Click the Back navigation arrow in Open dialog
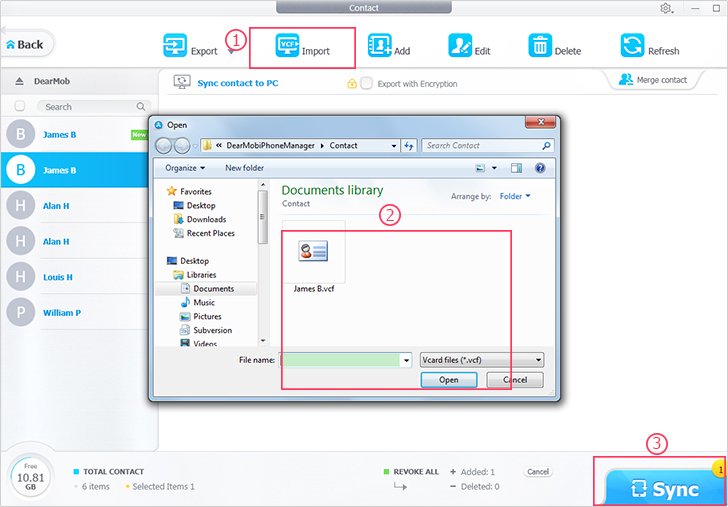Screen dimensions: 728x507 pyautogui.click(x=163, y=146)
